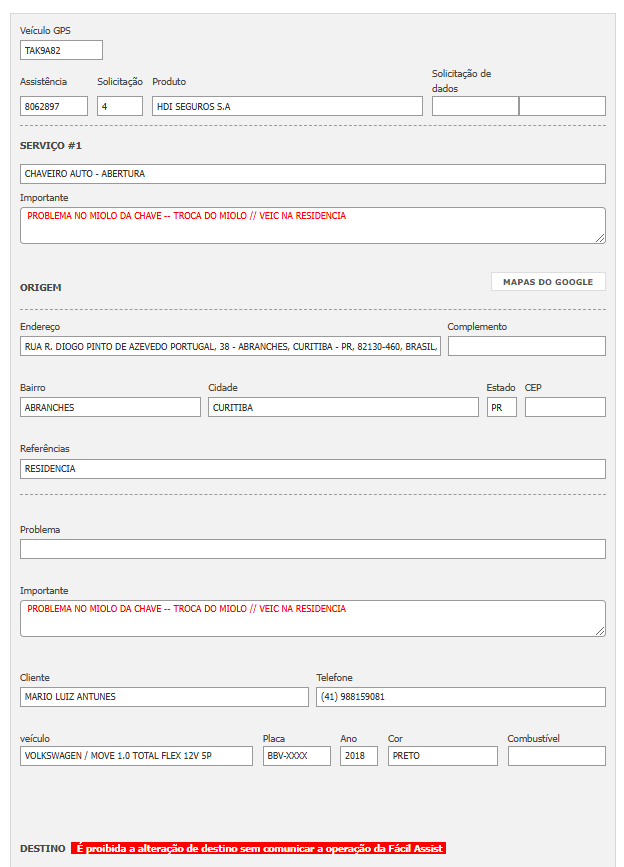Focus the Referências field
This screenshot has width=624, height=867.
pyautogui.click(x=312, y=468)
